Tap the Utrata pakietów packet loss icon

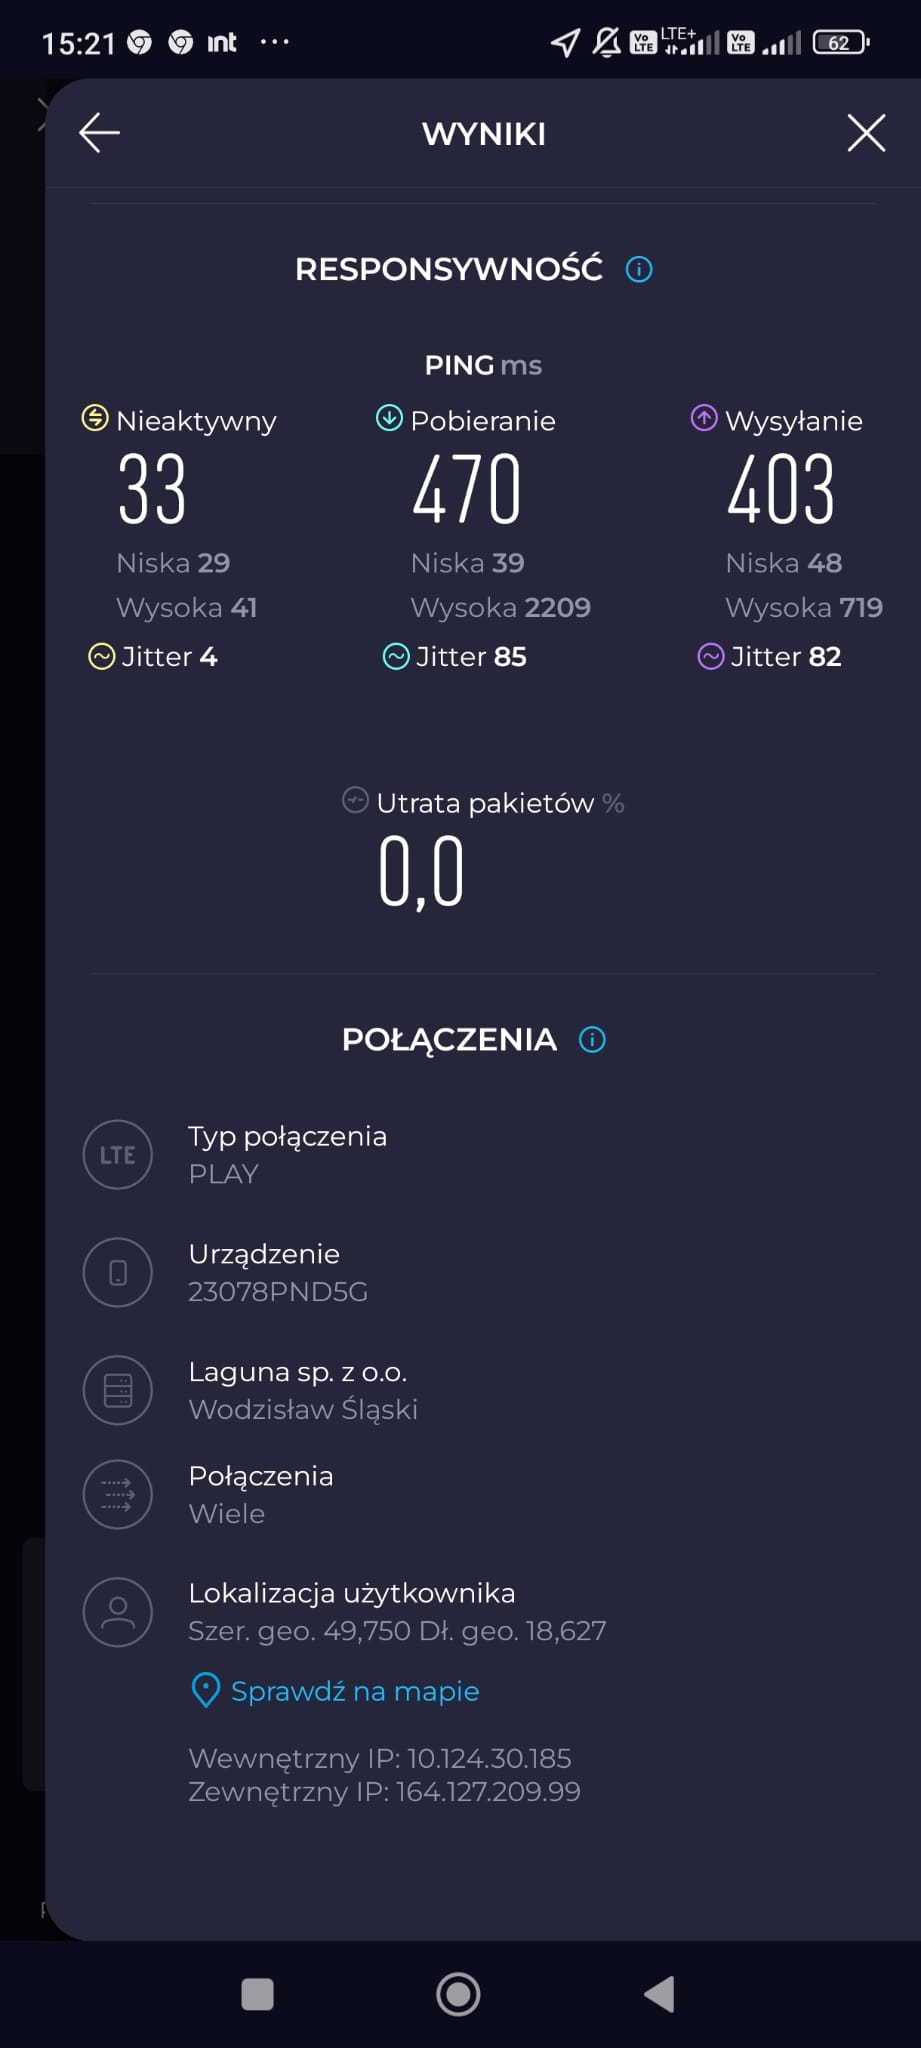355,801
